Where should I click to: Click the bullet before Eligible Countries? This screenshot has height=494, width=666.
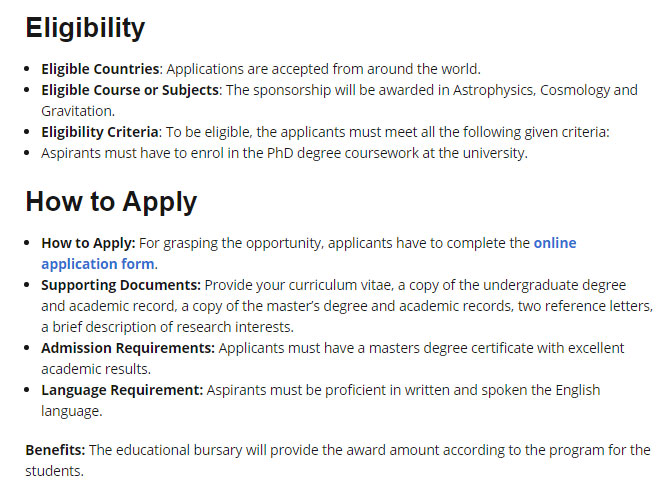pos(27,68)
